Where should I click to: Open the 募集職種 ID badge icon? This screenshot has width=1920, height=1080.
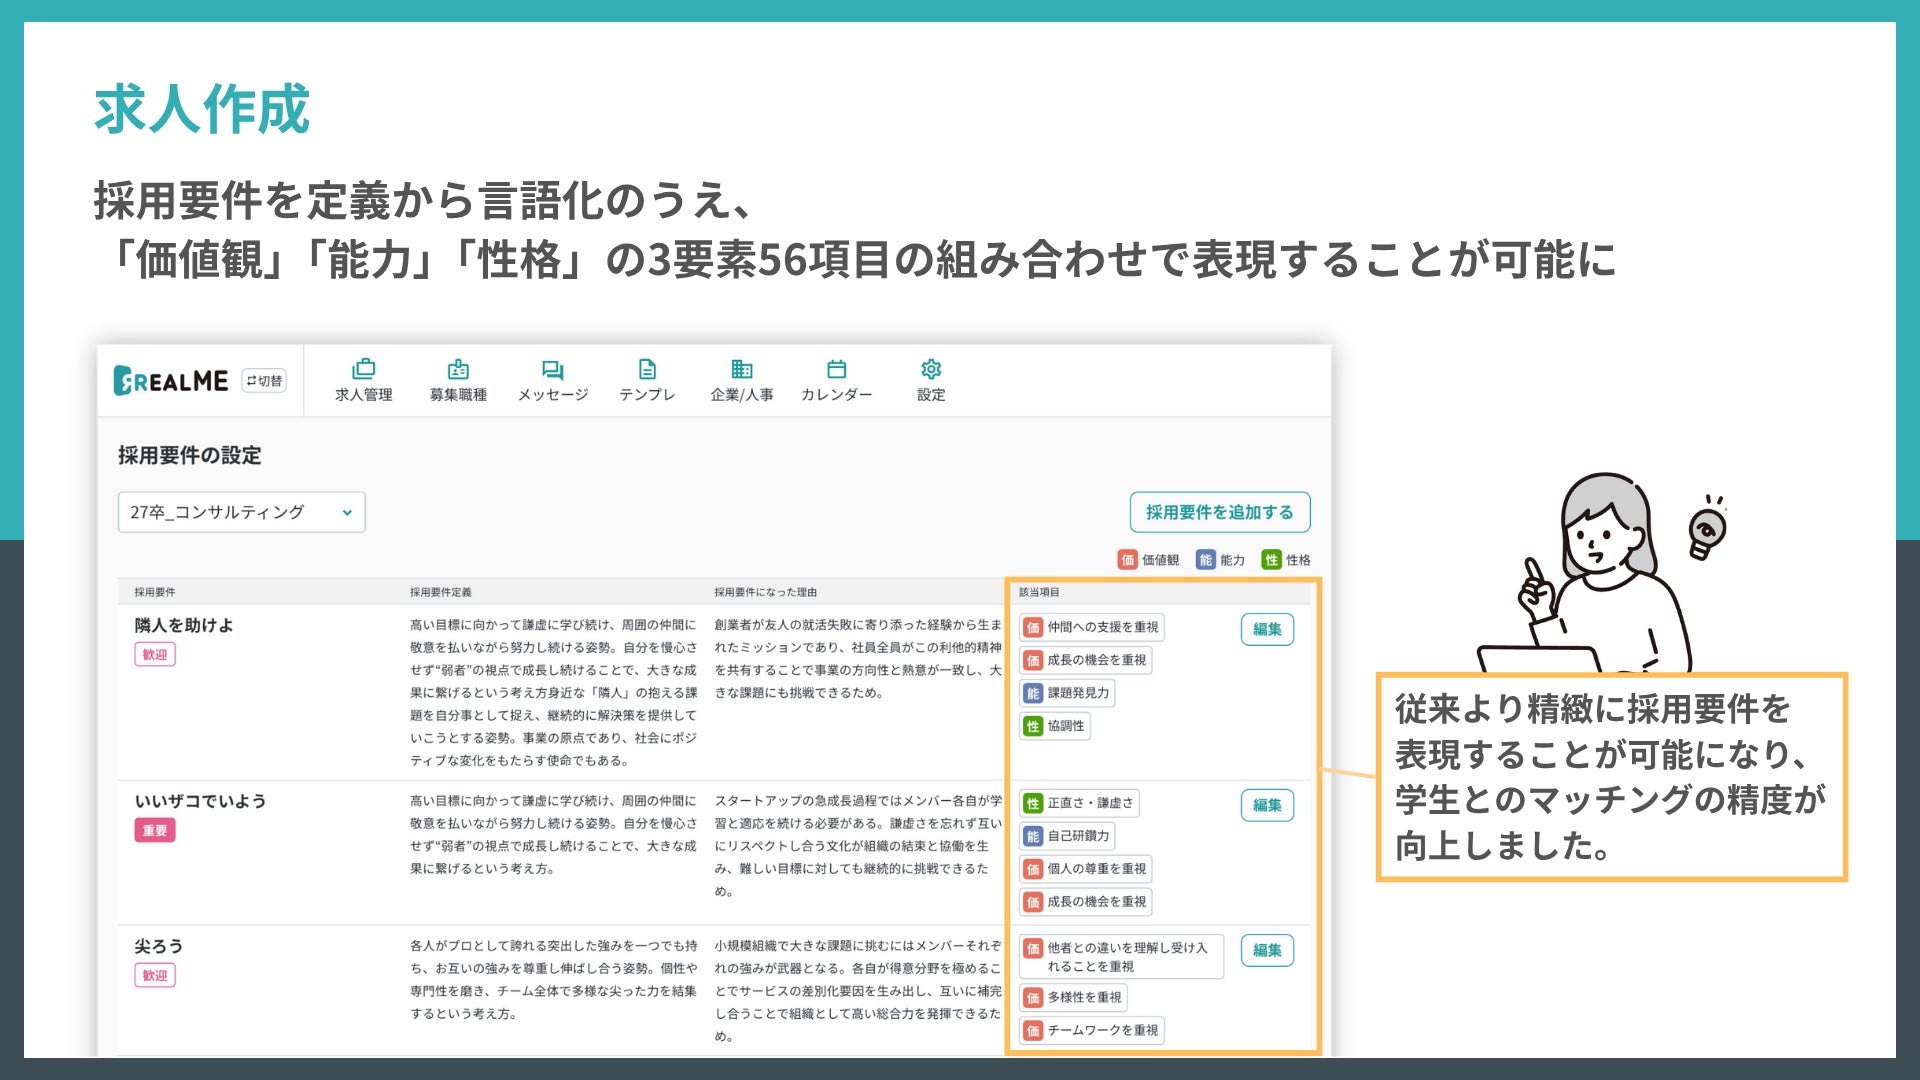[x=458, y=369]
